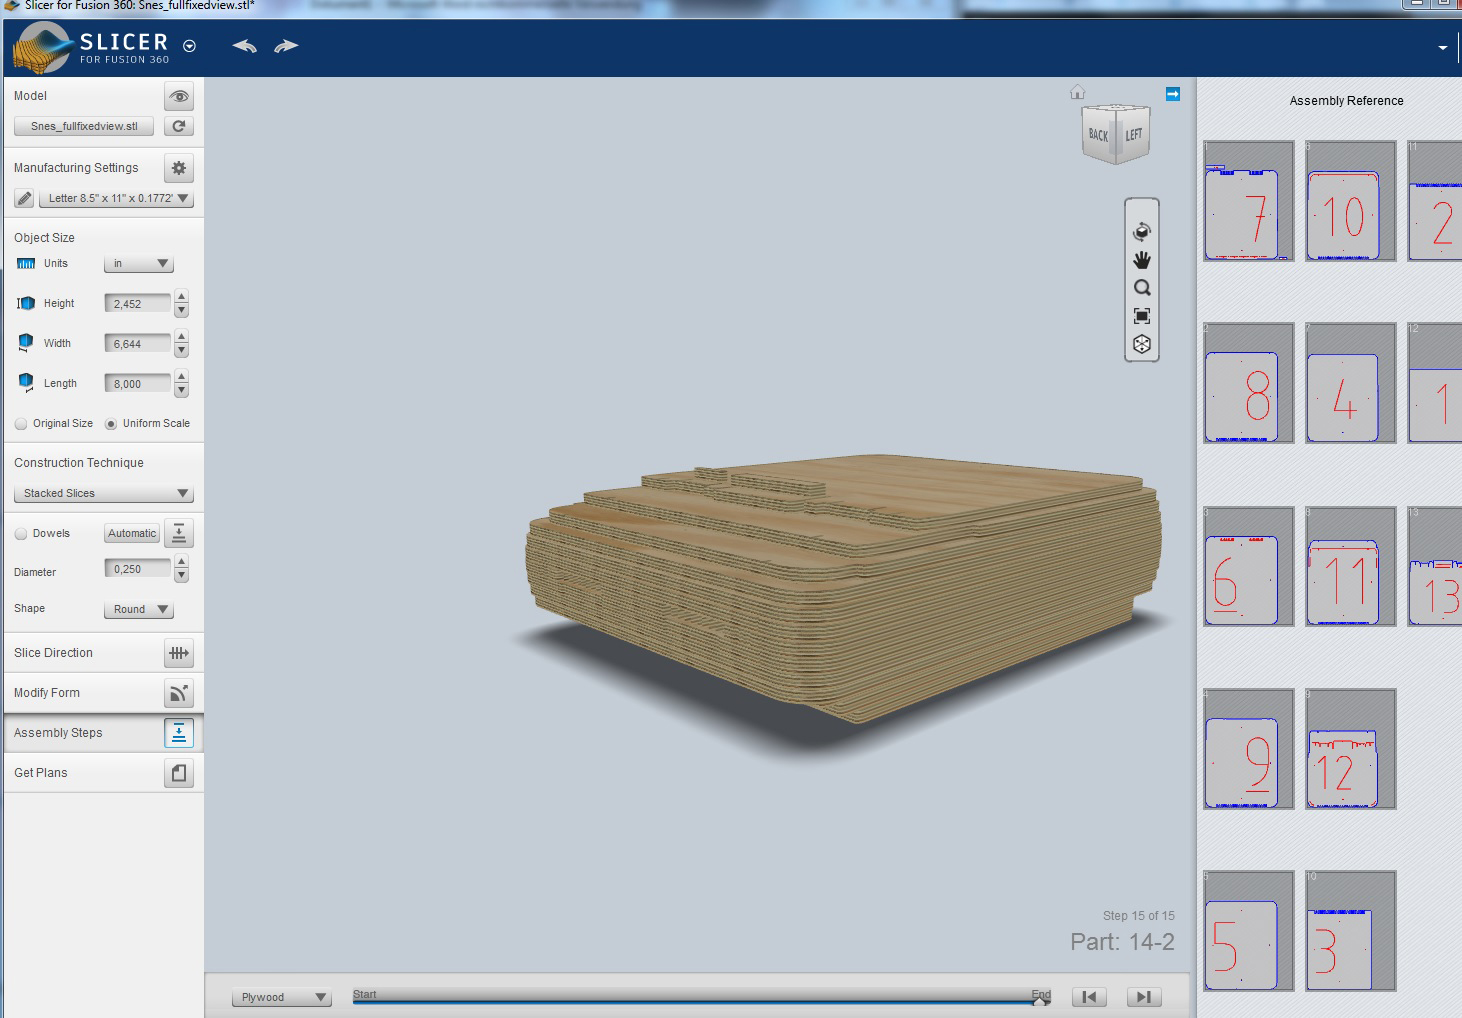Open the Manufacturing Settings gear
1462x1018 pixels.
coord(178,168)
